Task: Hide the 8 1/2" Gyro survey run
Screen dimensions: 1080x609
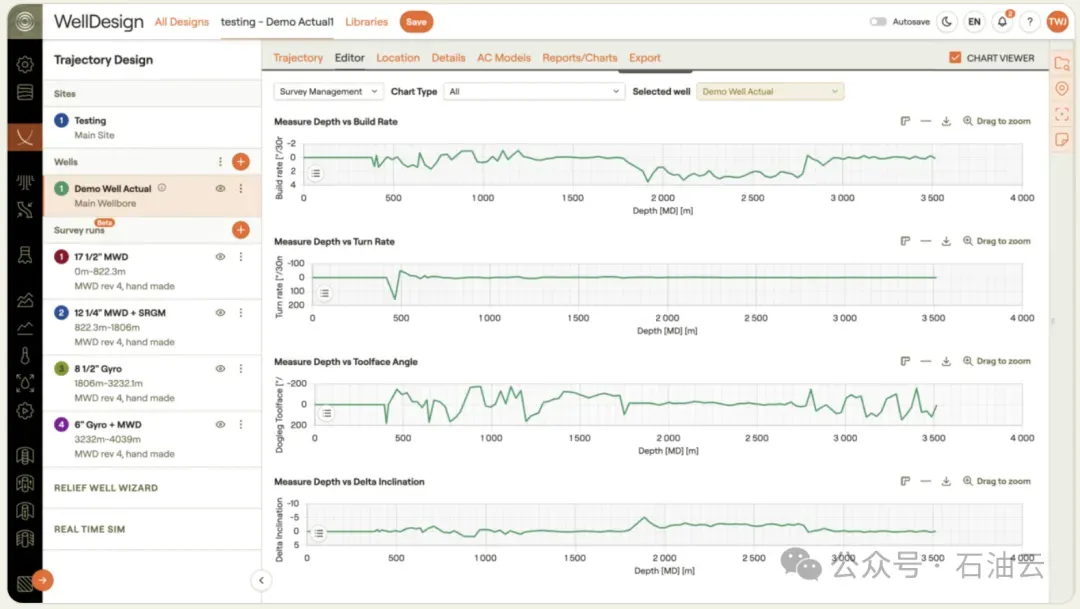Action: click(x=220, y=369)
